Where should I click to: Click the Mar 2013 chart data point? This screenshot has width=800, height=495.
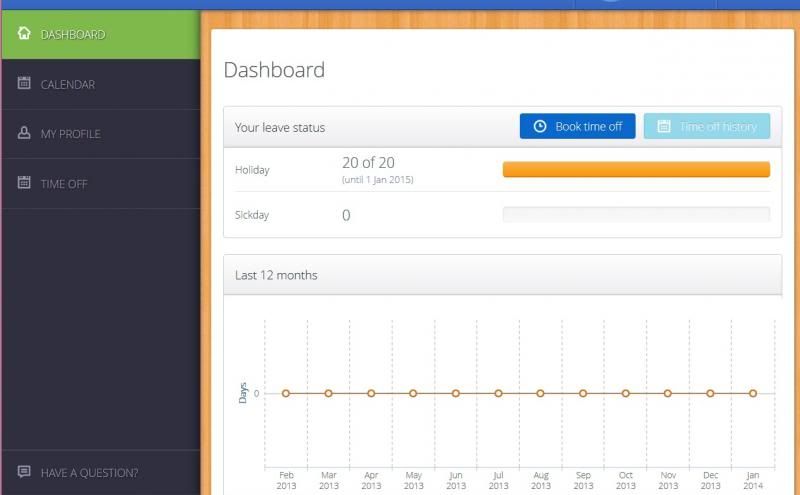[329, 393]
